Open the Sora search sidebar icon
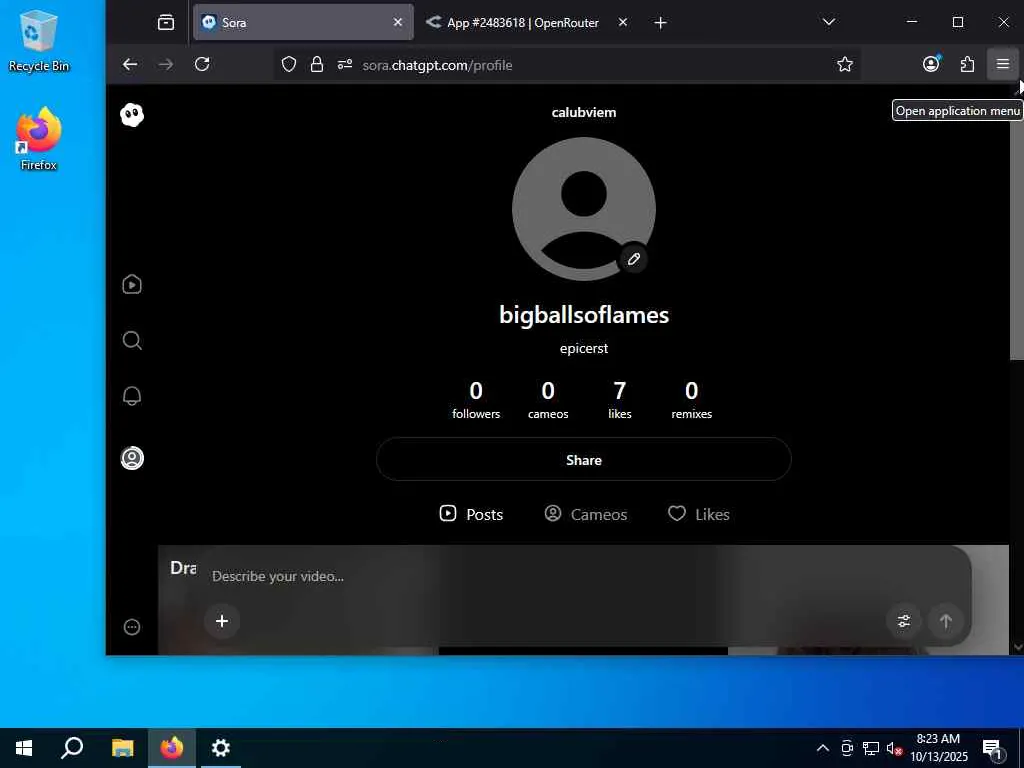 pyautogui.click(x=132, y=340)
